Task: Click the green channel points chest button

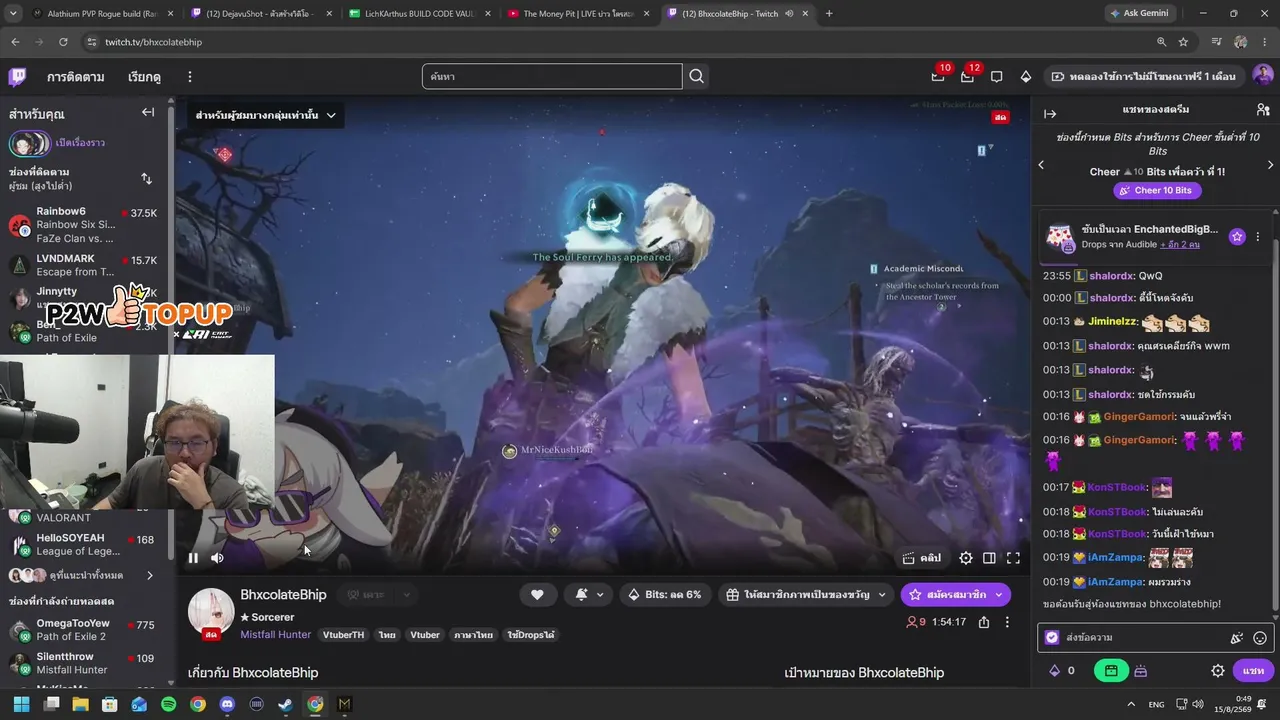Action: (1111, 671)
